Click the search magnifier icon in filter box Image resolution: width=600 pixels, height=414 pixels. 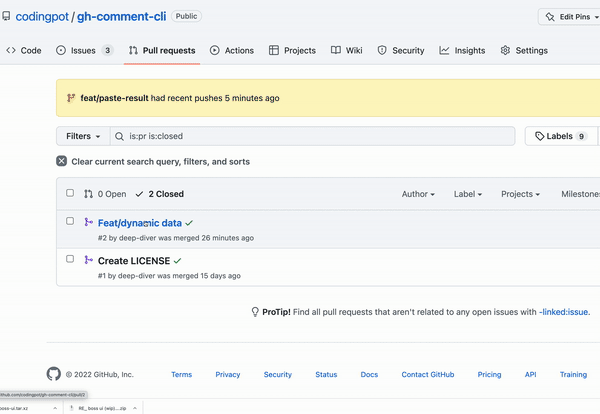[121, 136]
